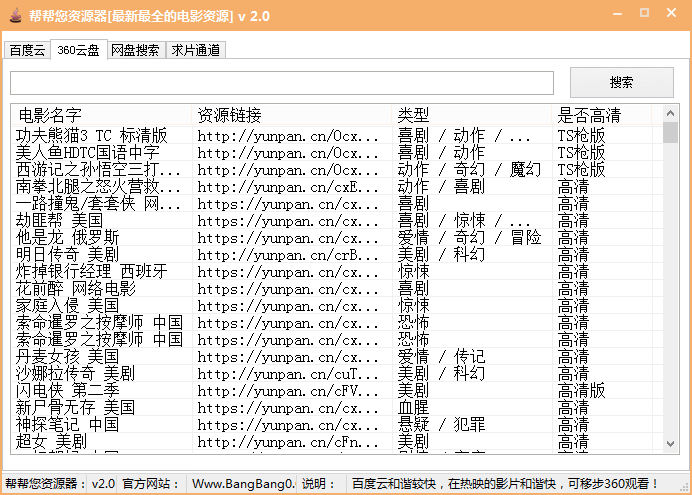Click the app icon in the title bar

pyautogui.click(x=15, y=16)
